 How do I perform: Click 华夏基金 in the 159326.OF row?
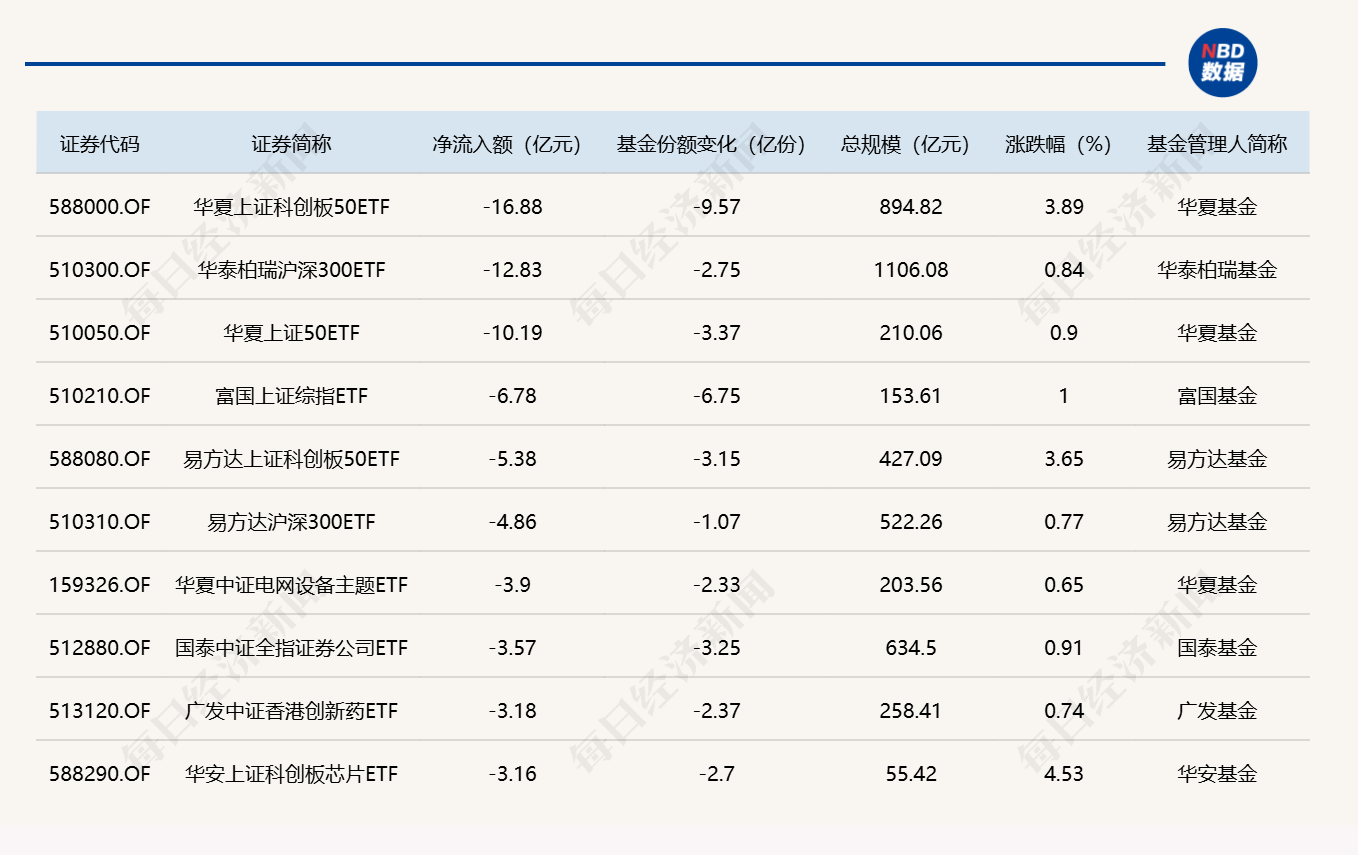click(1217, 585)
